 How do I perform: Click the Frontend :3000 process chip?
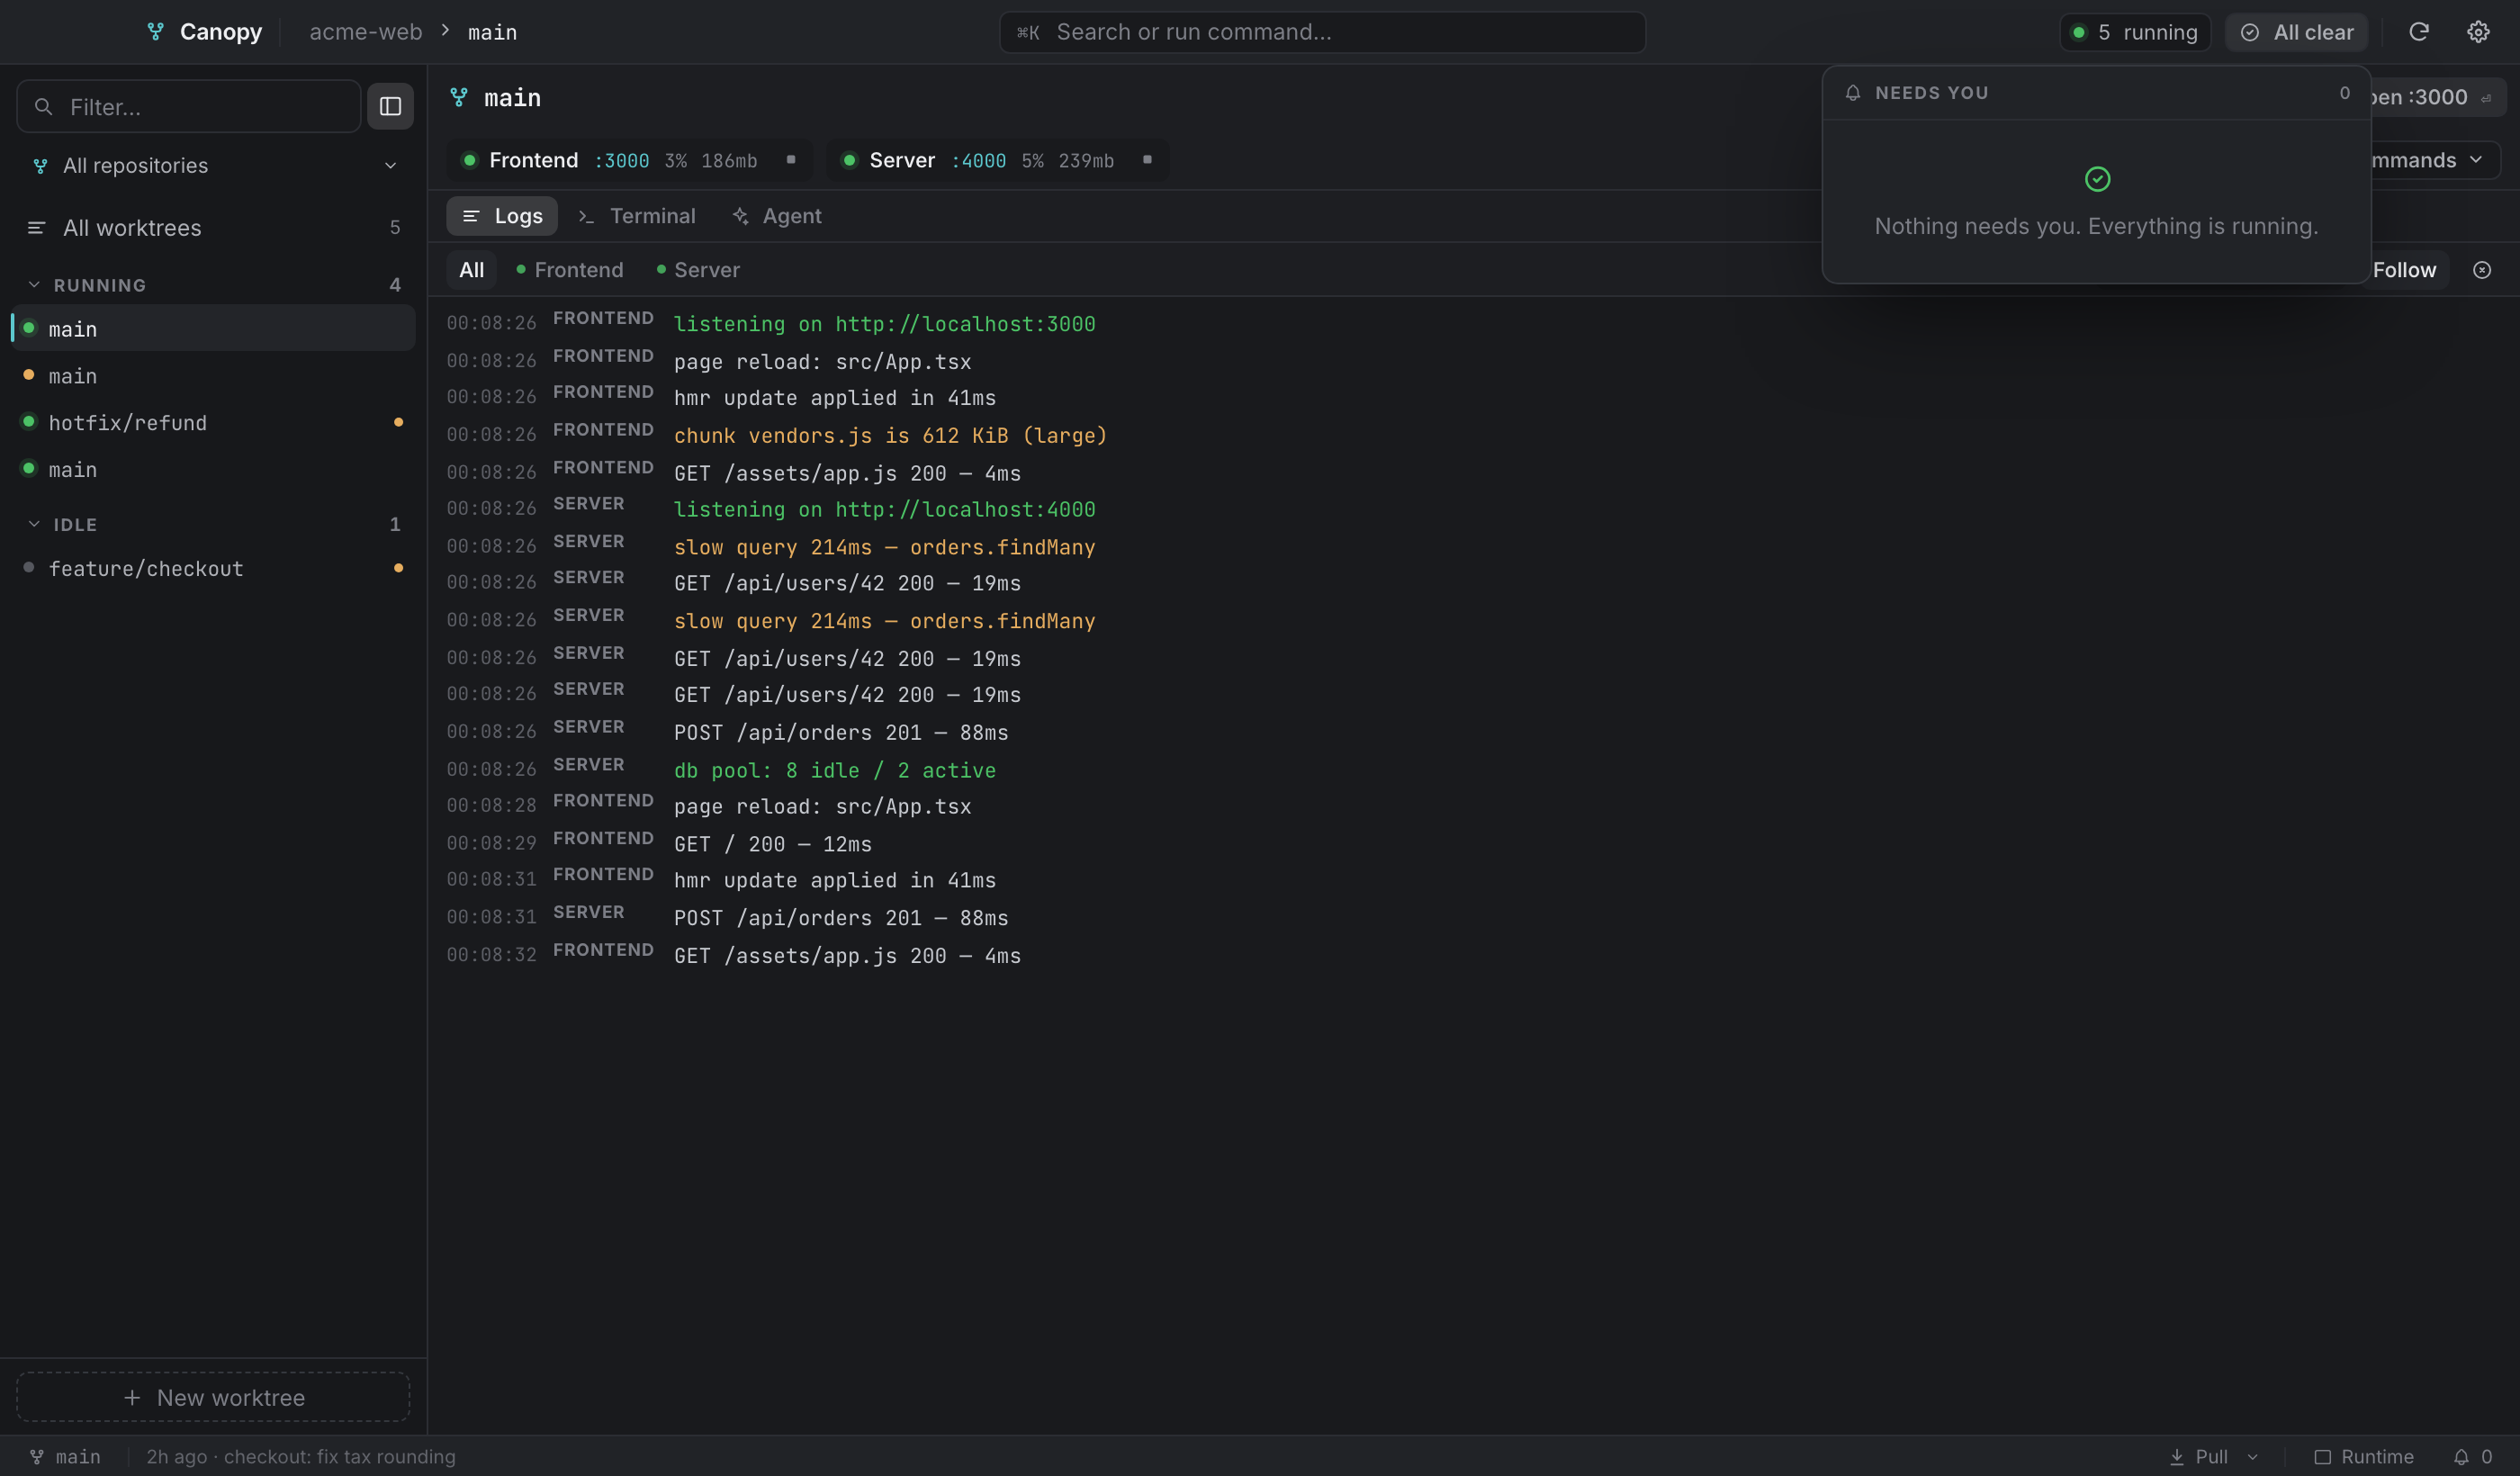click(629, 160)
